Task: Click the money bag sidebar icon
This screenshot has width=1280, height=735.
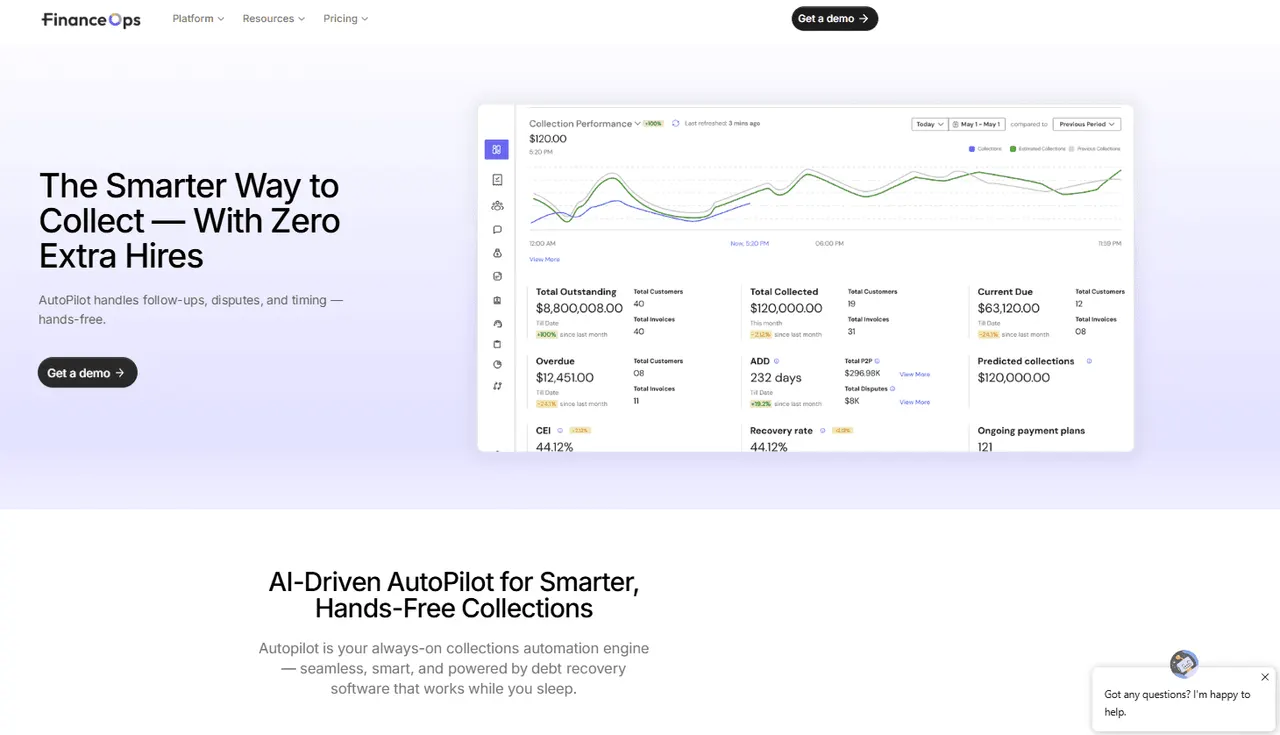Action: tap(497, 253)
